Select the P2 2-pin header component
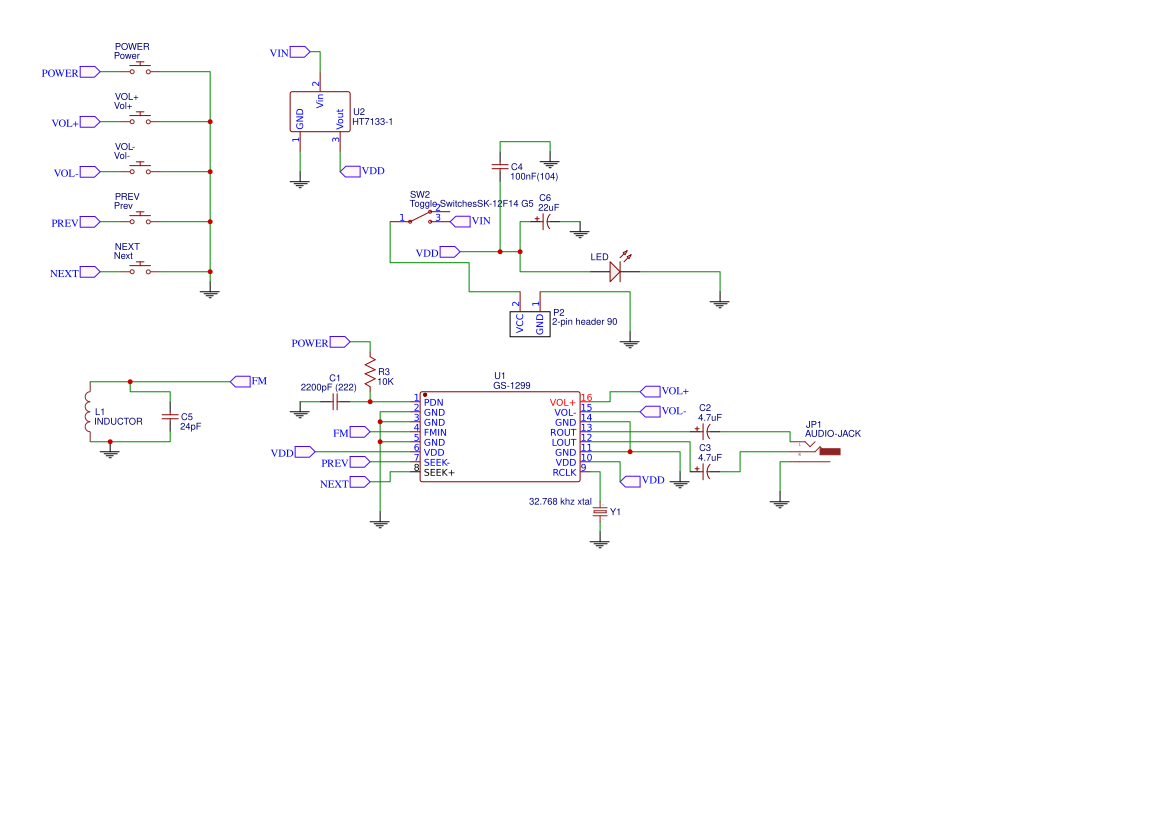This screenshot has width=1169, height=828. 529,323
